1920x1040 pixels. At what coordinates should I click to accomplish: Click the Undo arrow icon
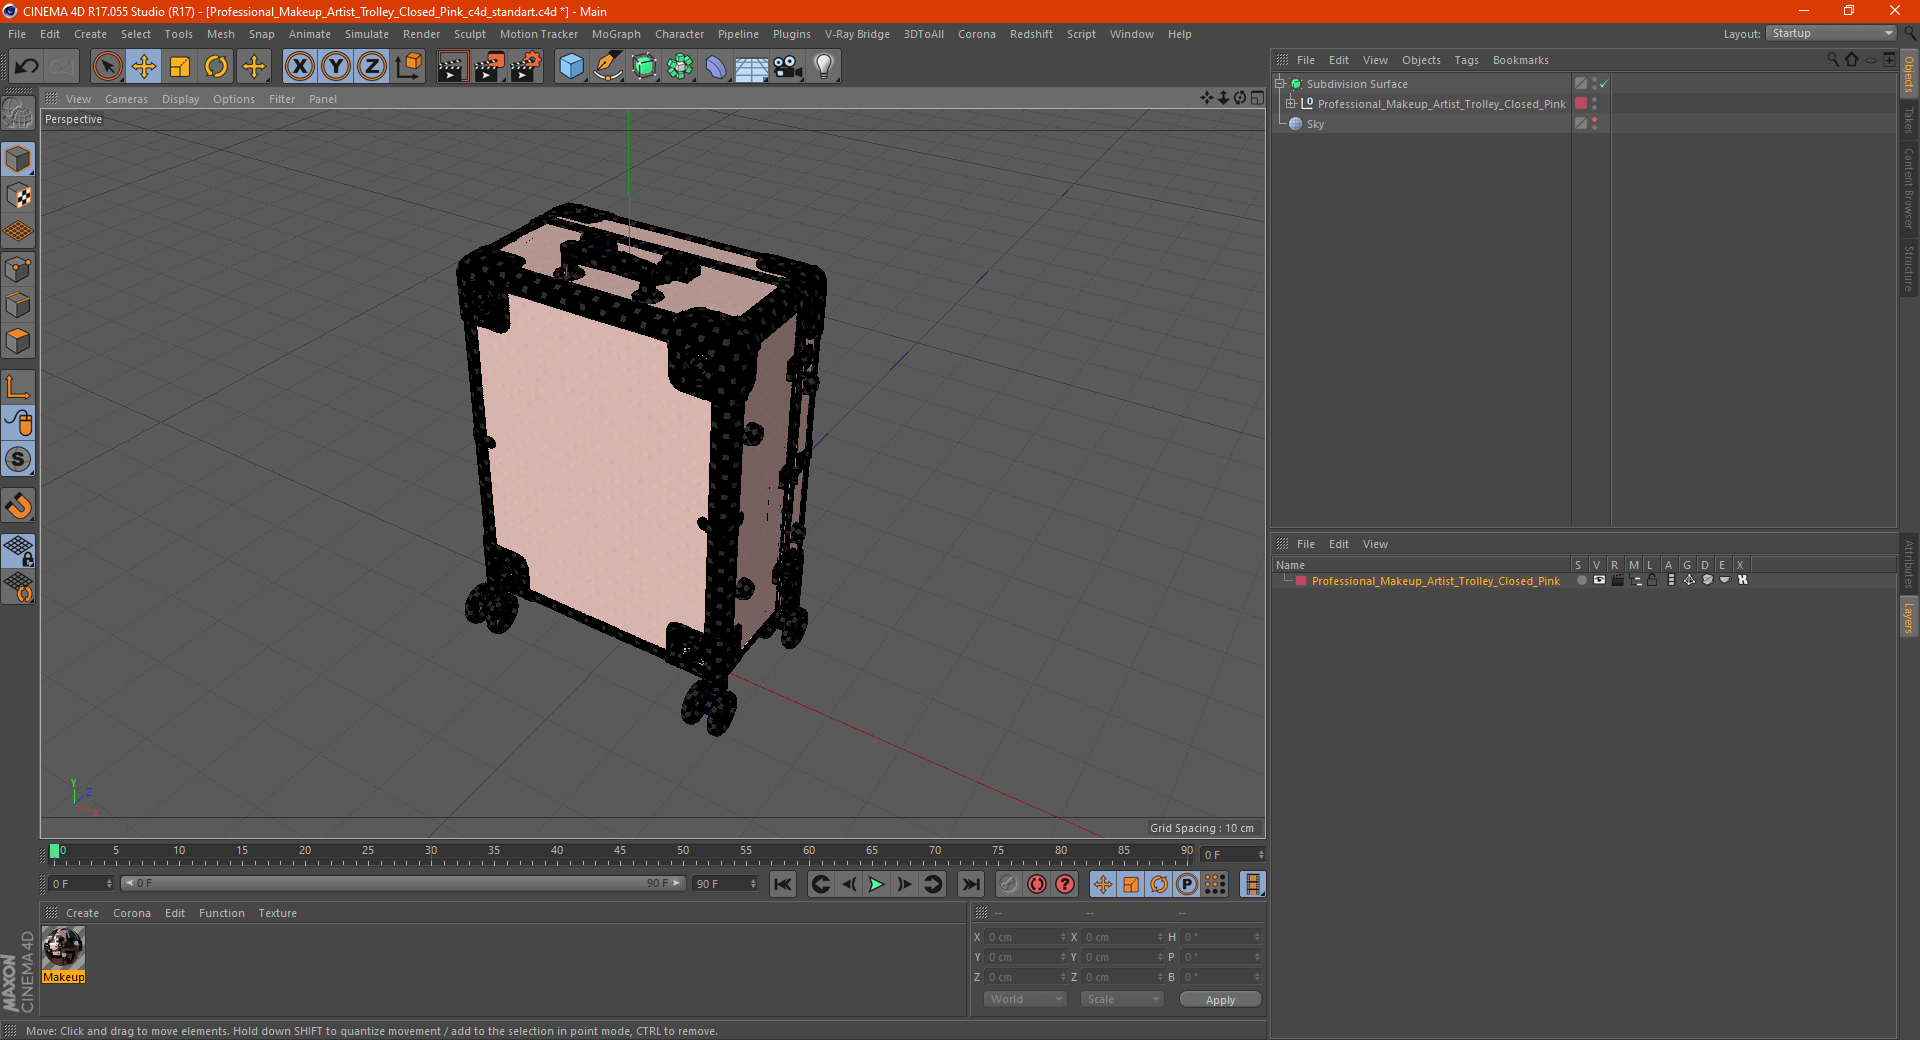coord(27,67)
